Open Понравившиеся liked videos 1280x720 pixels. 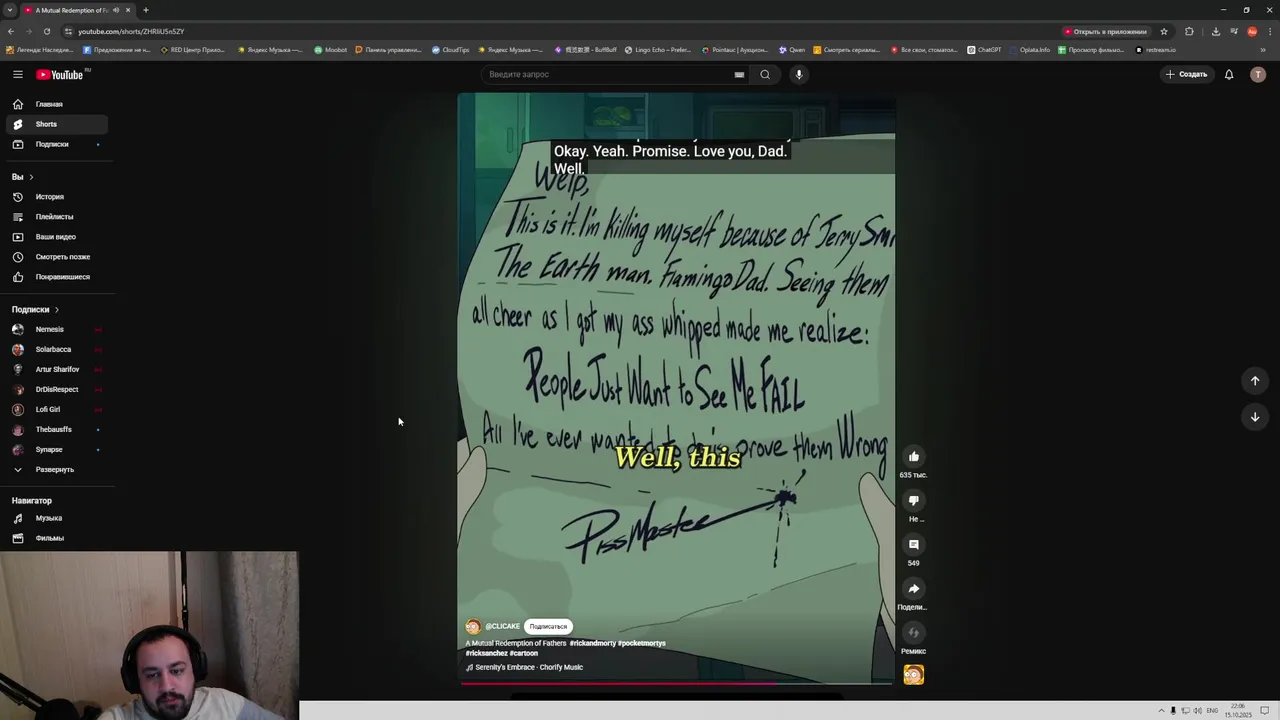tap(56, 277)
